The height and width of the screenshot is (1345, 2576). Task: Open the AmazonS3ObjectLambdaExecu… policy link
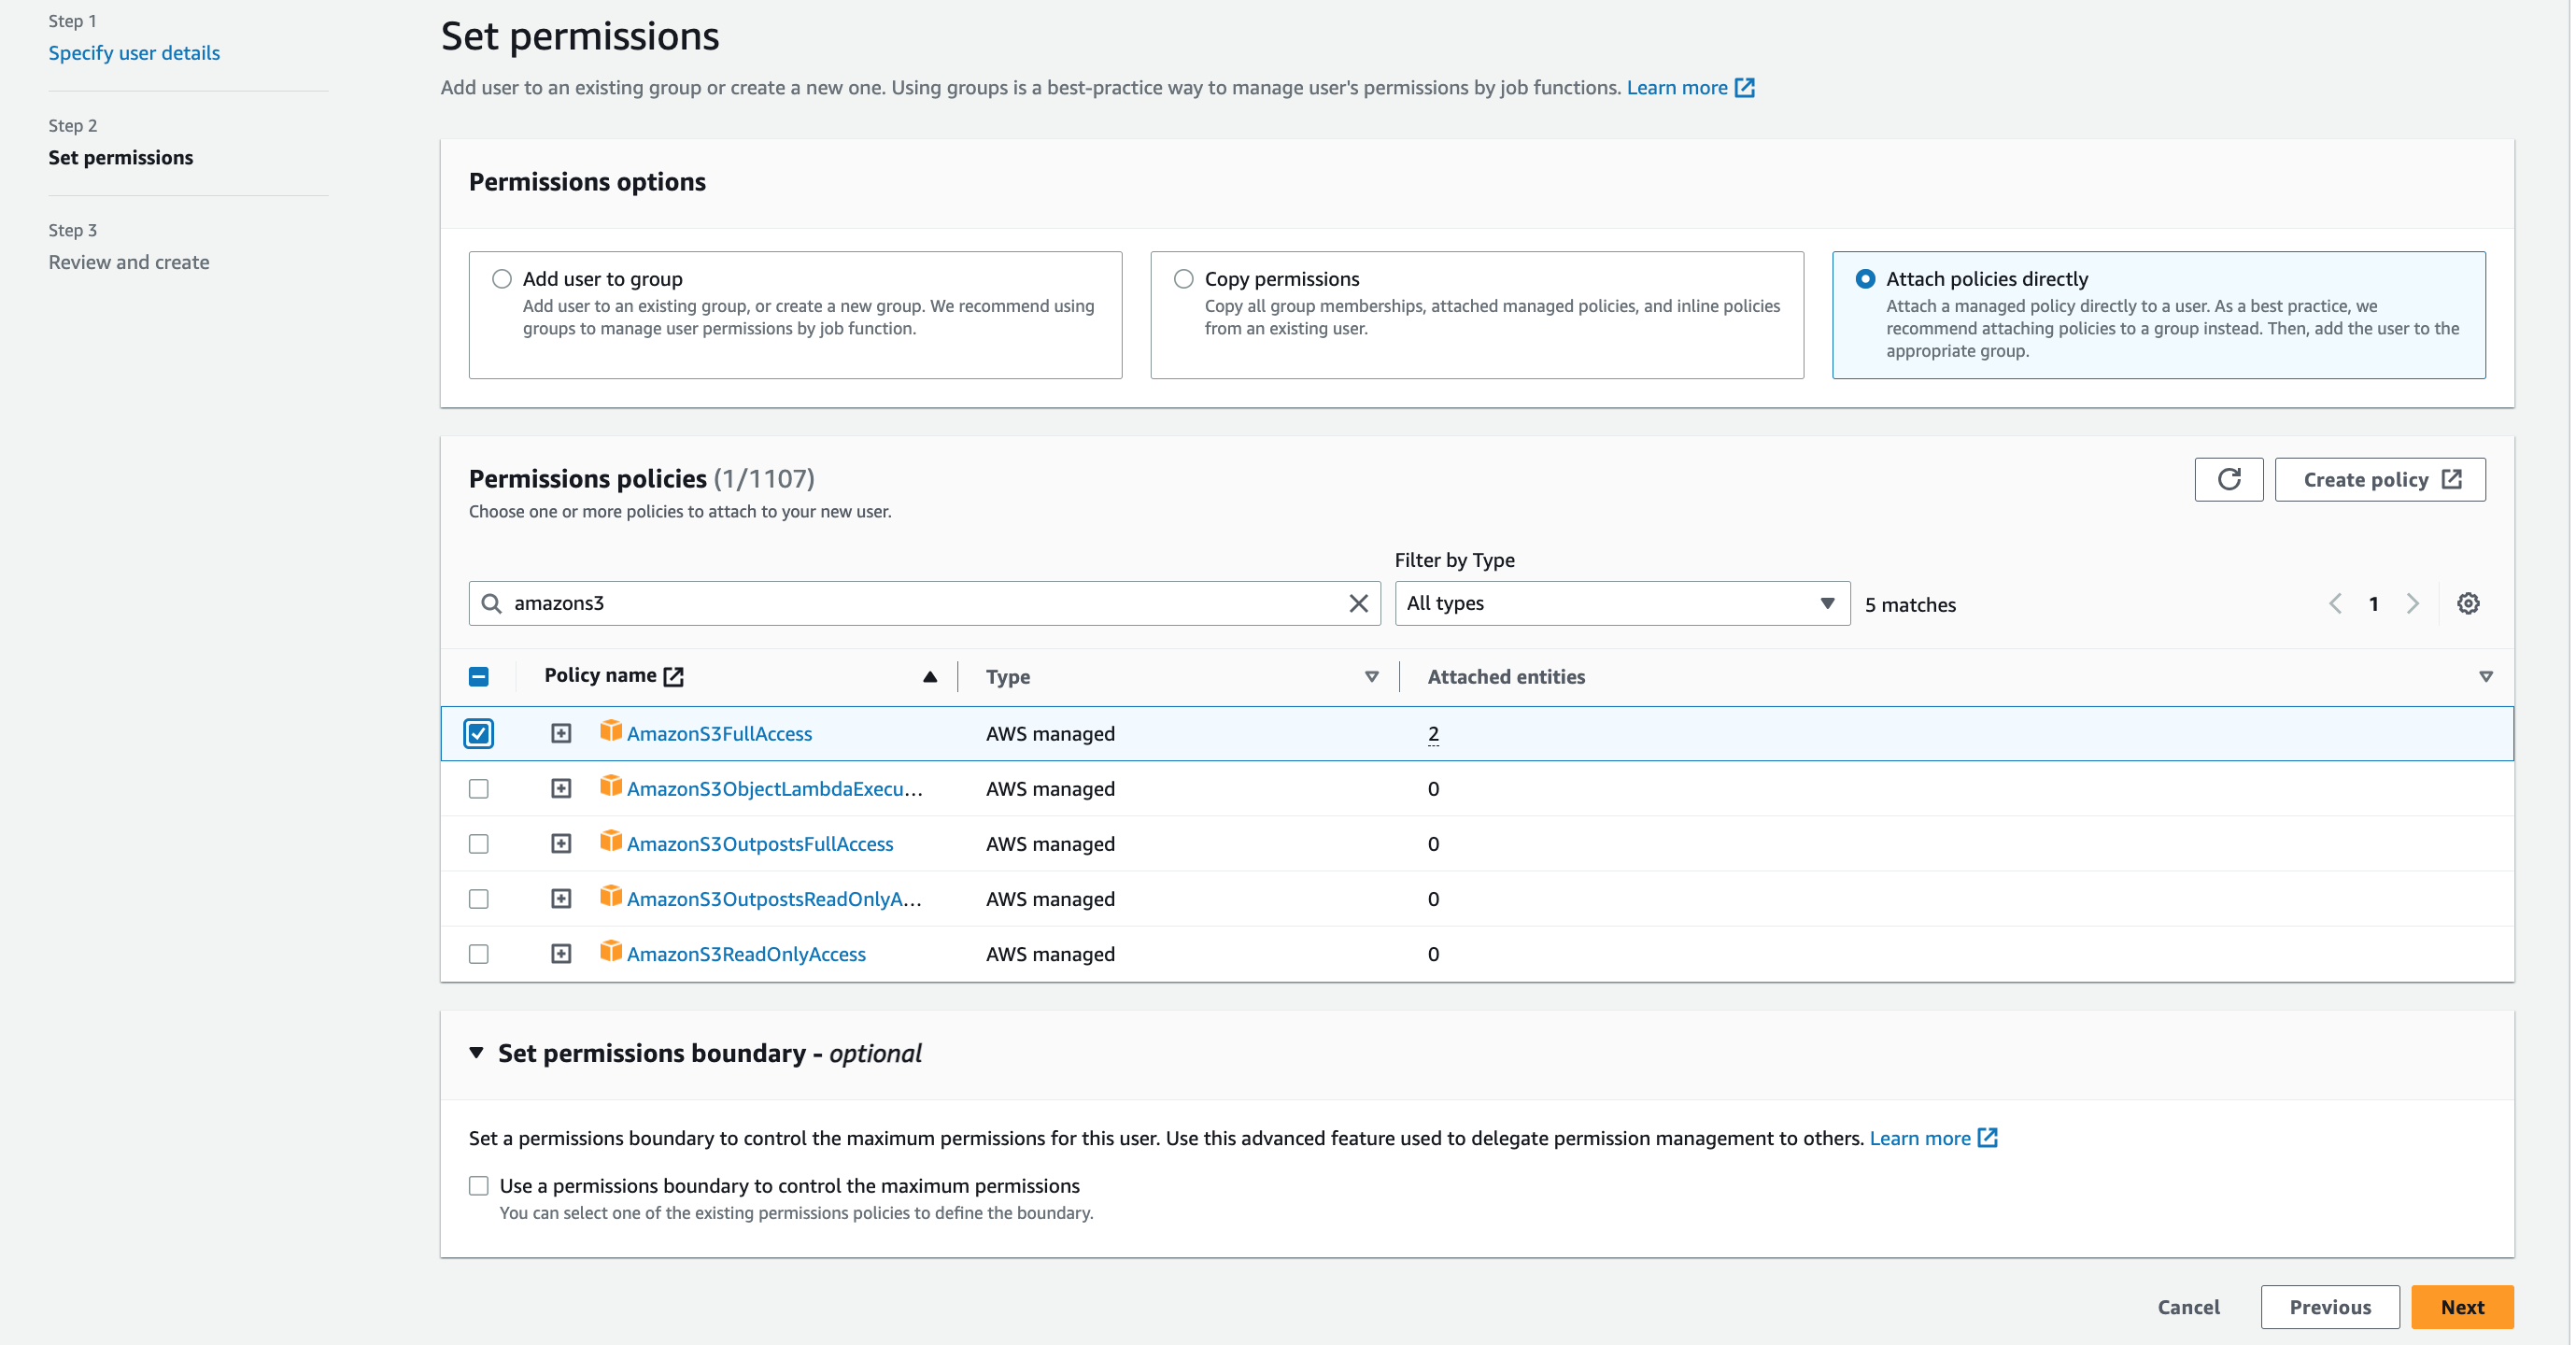[x=774, y=789]
